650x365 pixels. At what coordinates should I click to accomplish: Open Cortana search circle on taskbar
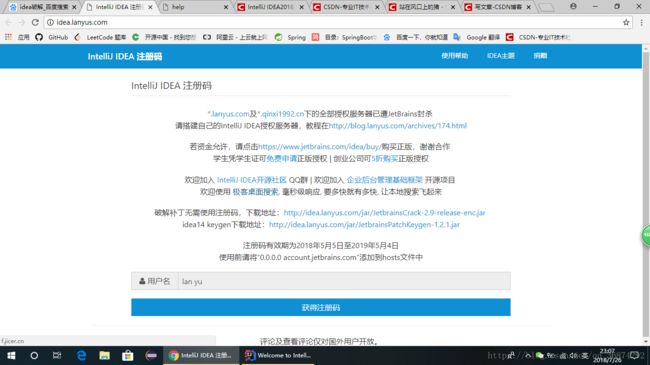coord(34,355)
